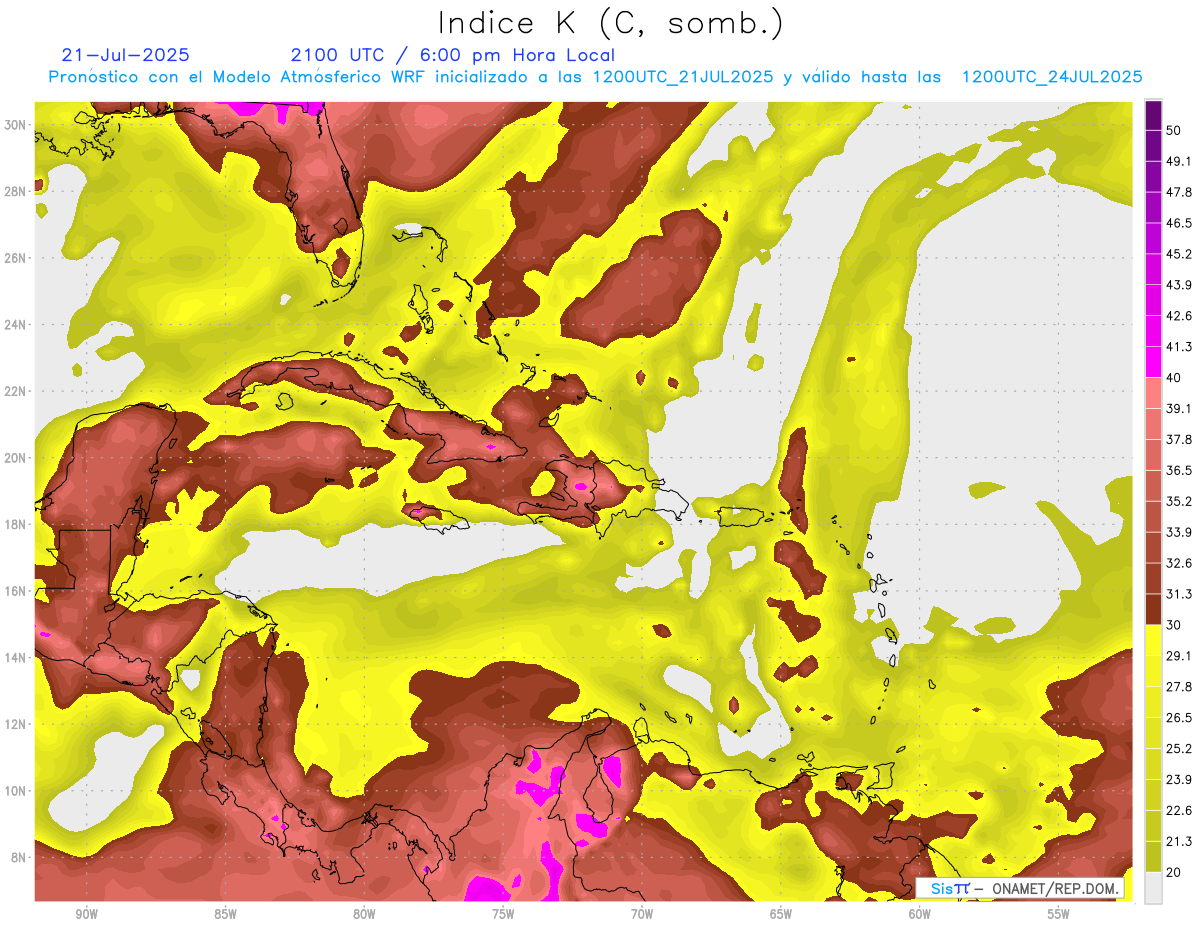
Task: Click the '37.8' colorbar value
Action: (1179, 440)
